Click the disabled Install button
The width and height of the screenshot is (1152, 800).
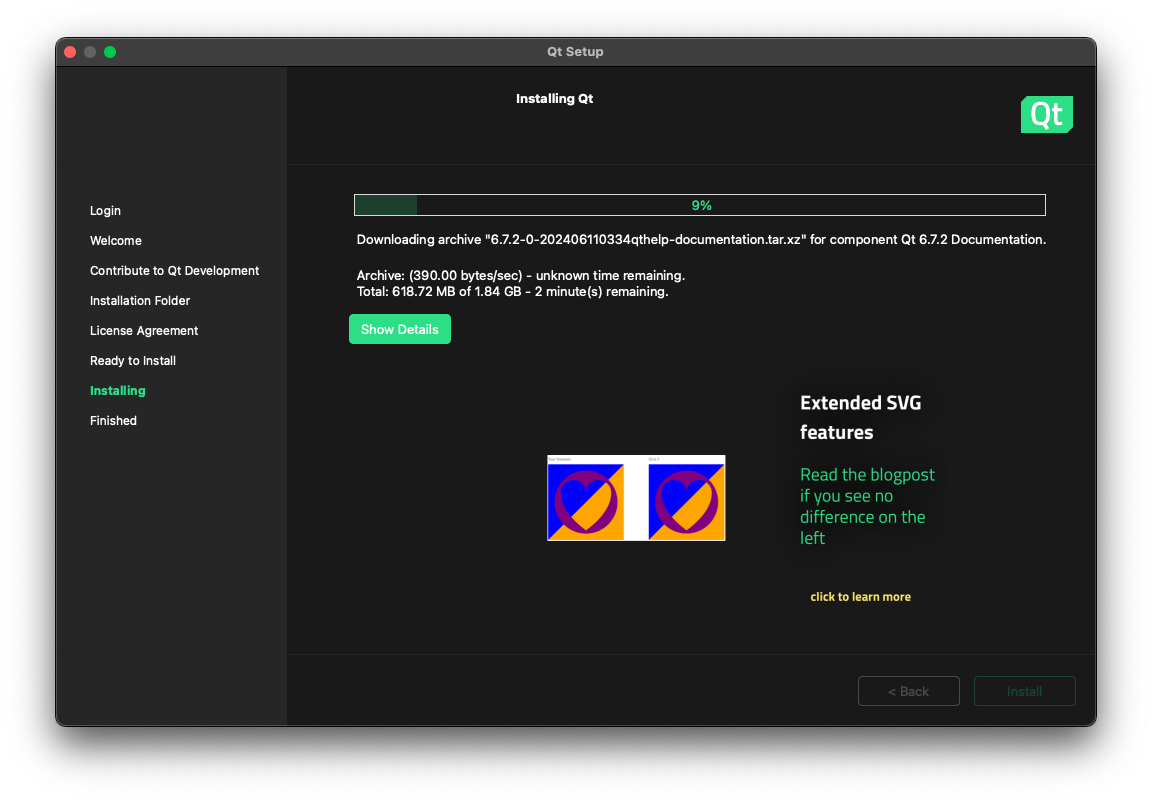(1024, 691)
